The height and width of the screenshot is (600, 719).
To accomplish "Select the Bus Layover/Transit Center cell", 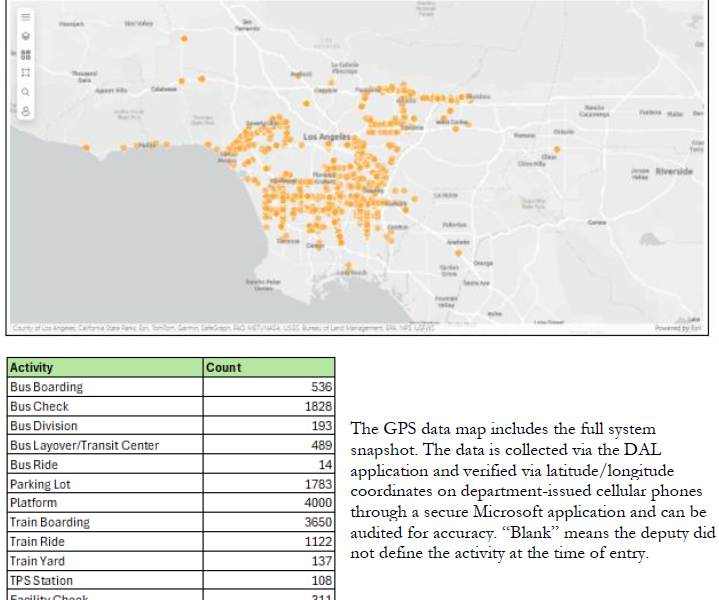I will pyautogui.click(x=105, y=445).
